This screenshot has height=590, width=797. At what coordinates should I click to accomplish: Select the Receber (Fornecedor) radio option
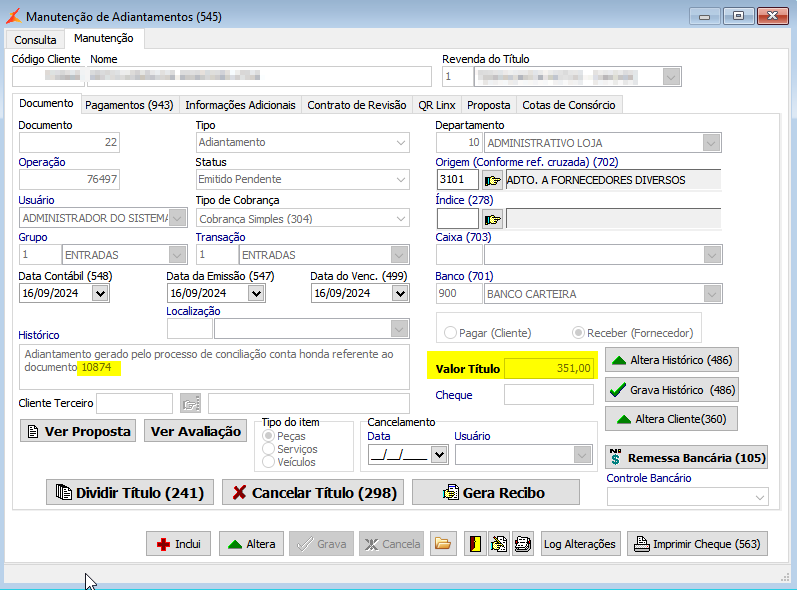point(578,332)
